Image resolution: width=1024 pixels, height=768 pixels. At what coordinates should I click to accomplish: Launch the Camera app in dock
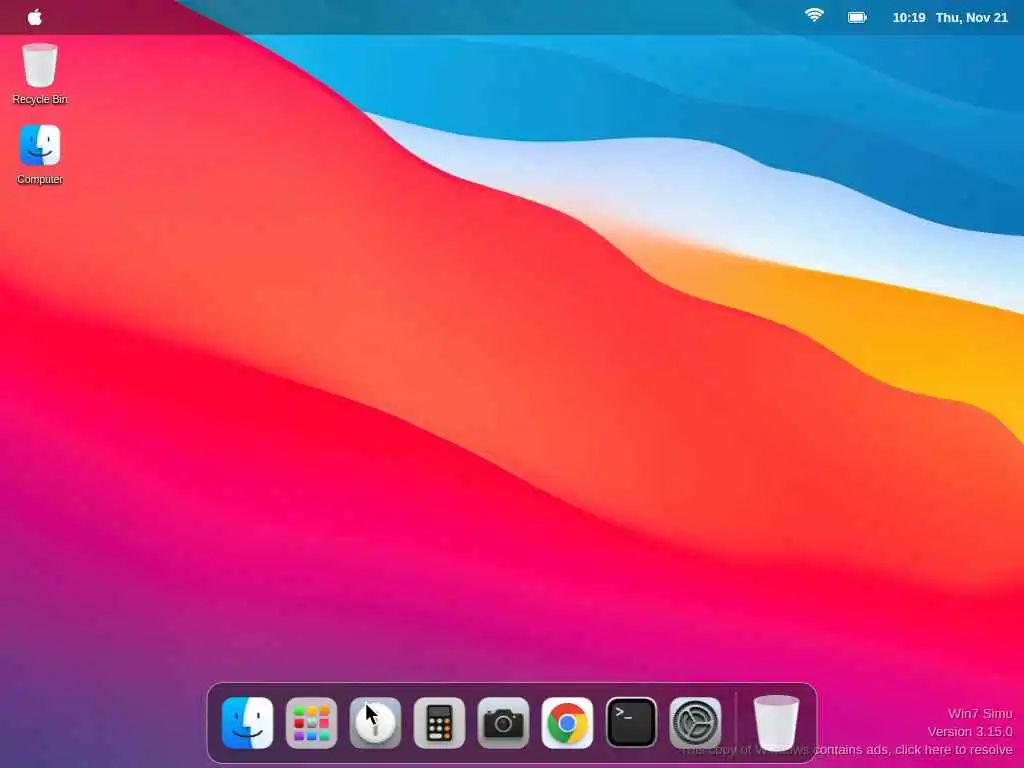504,723
